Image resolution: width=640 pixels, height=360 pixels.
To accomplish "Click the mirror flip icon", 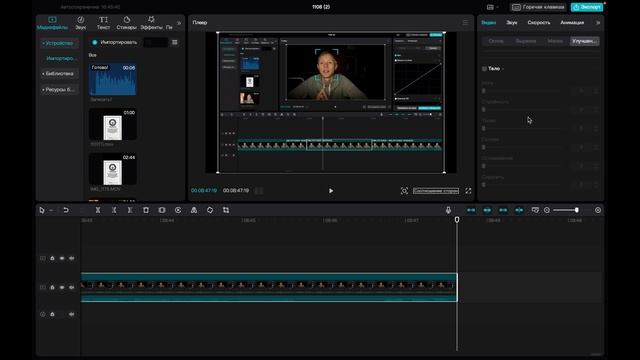I will tap(194, 210).
